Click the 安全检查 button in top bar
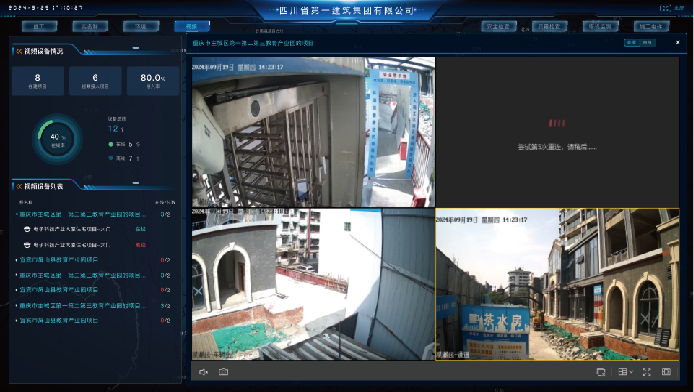The width and height of the screenshot is (694, 392). coord(499,27)
